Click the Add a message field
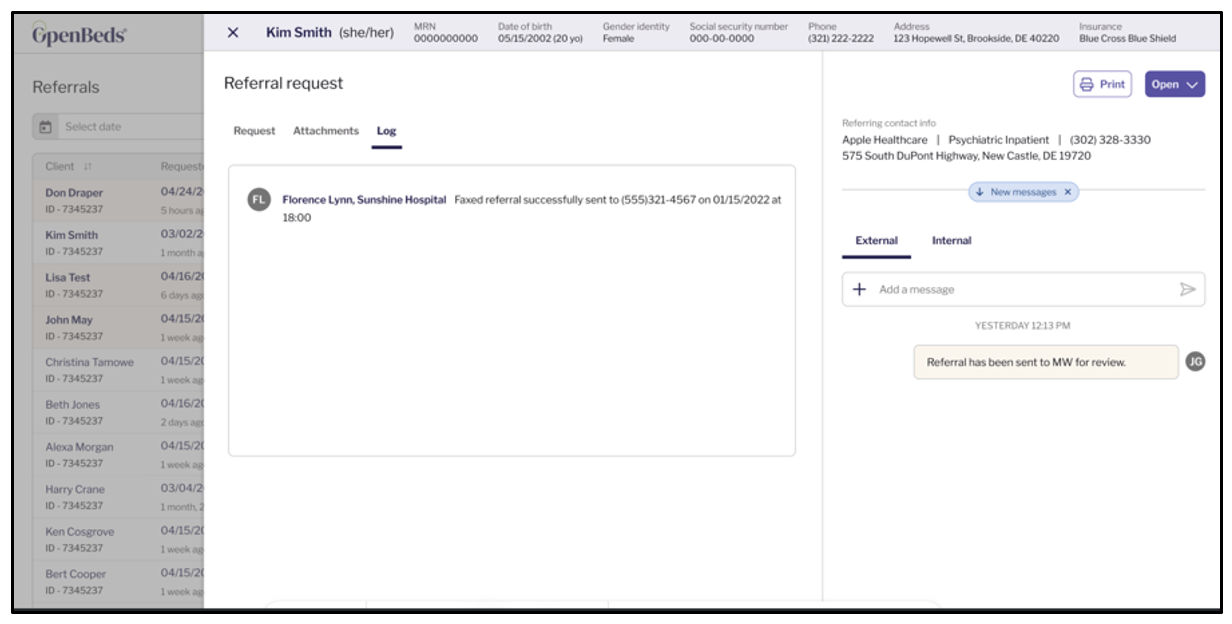This screenshot has height=624, width=1232. pos(1023,289)
